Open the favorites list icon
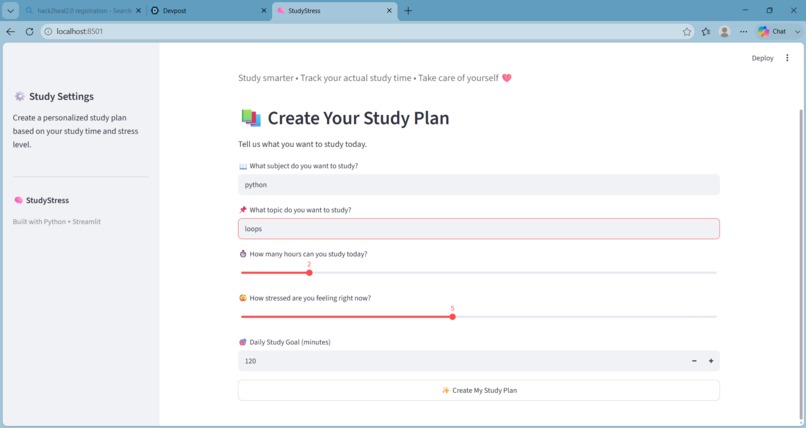This screenshot has height=428, width=806. click(706, 31)
